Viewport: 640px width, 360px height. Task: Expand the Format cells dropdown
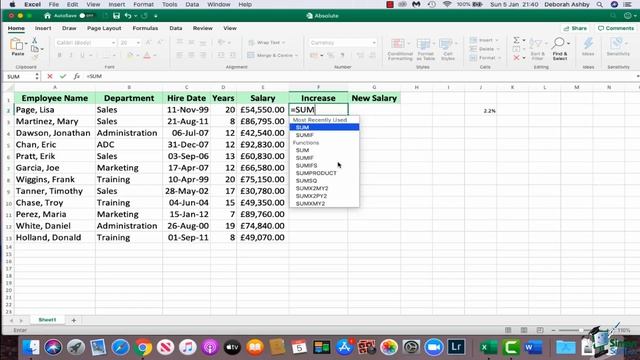click(499, 58)
